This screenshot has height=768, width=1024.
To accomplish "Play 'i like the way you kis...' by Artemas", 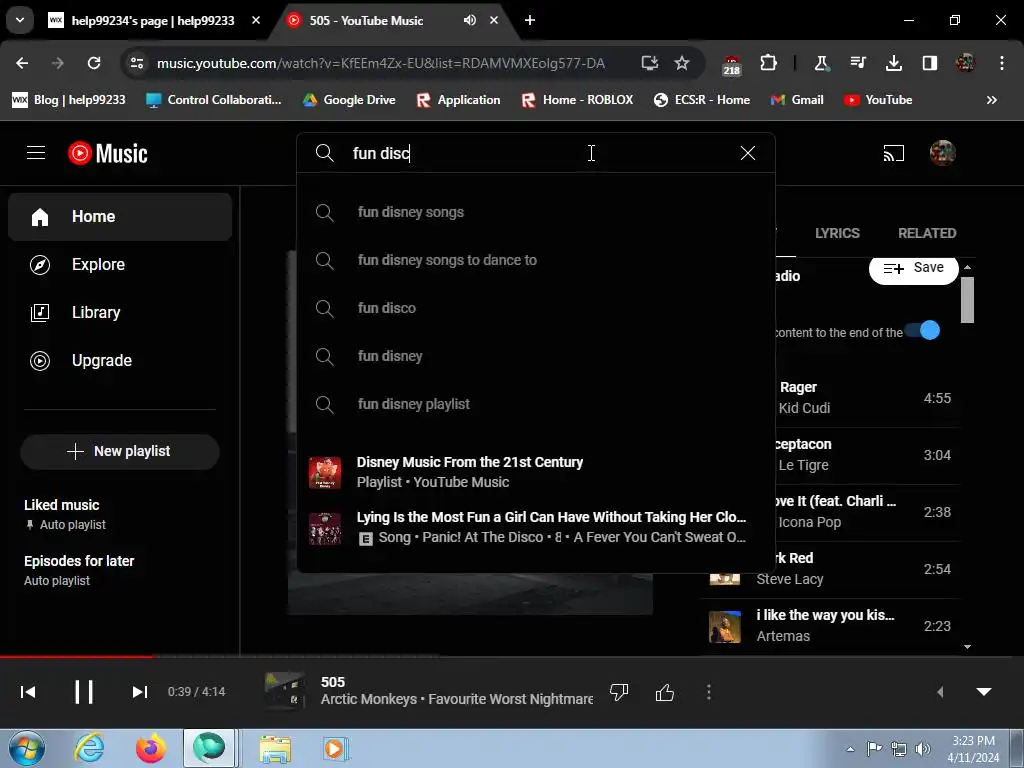I will point(831,626).
